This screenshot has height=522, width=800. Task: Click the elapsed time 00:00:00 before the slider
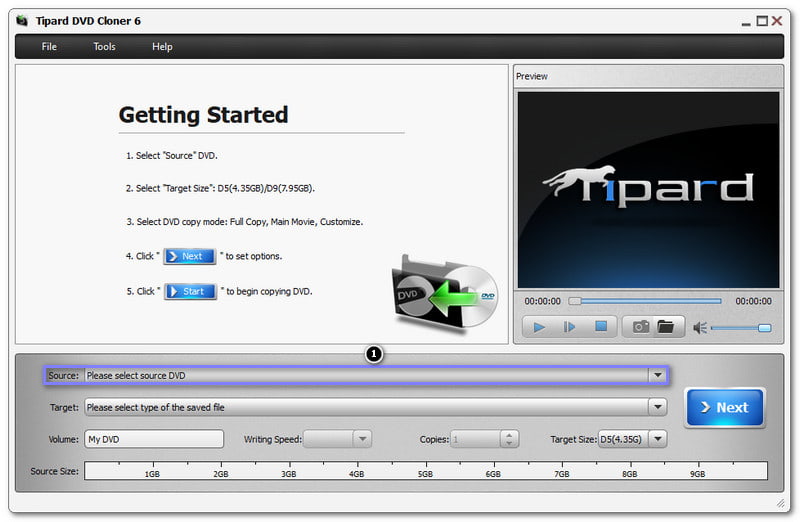point(542,301)
